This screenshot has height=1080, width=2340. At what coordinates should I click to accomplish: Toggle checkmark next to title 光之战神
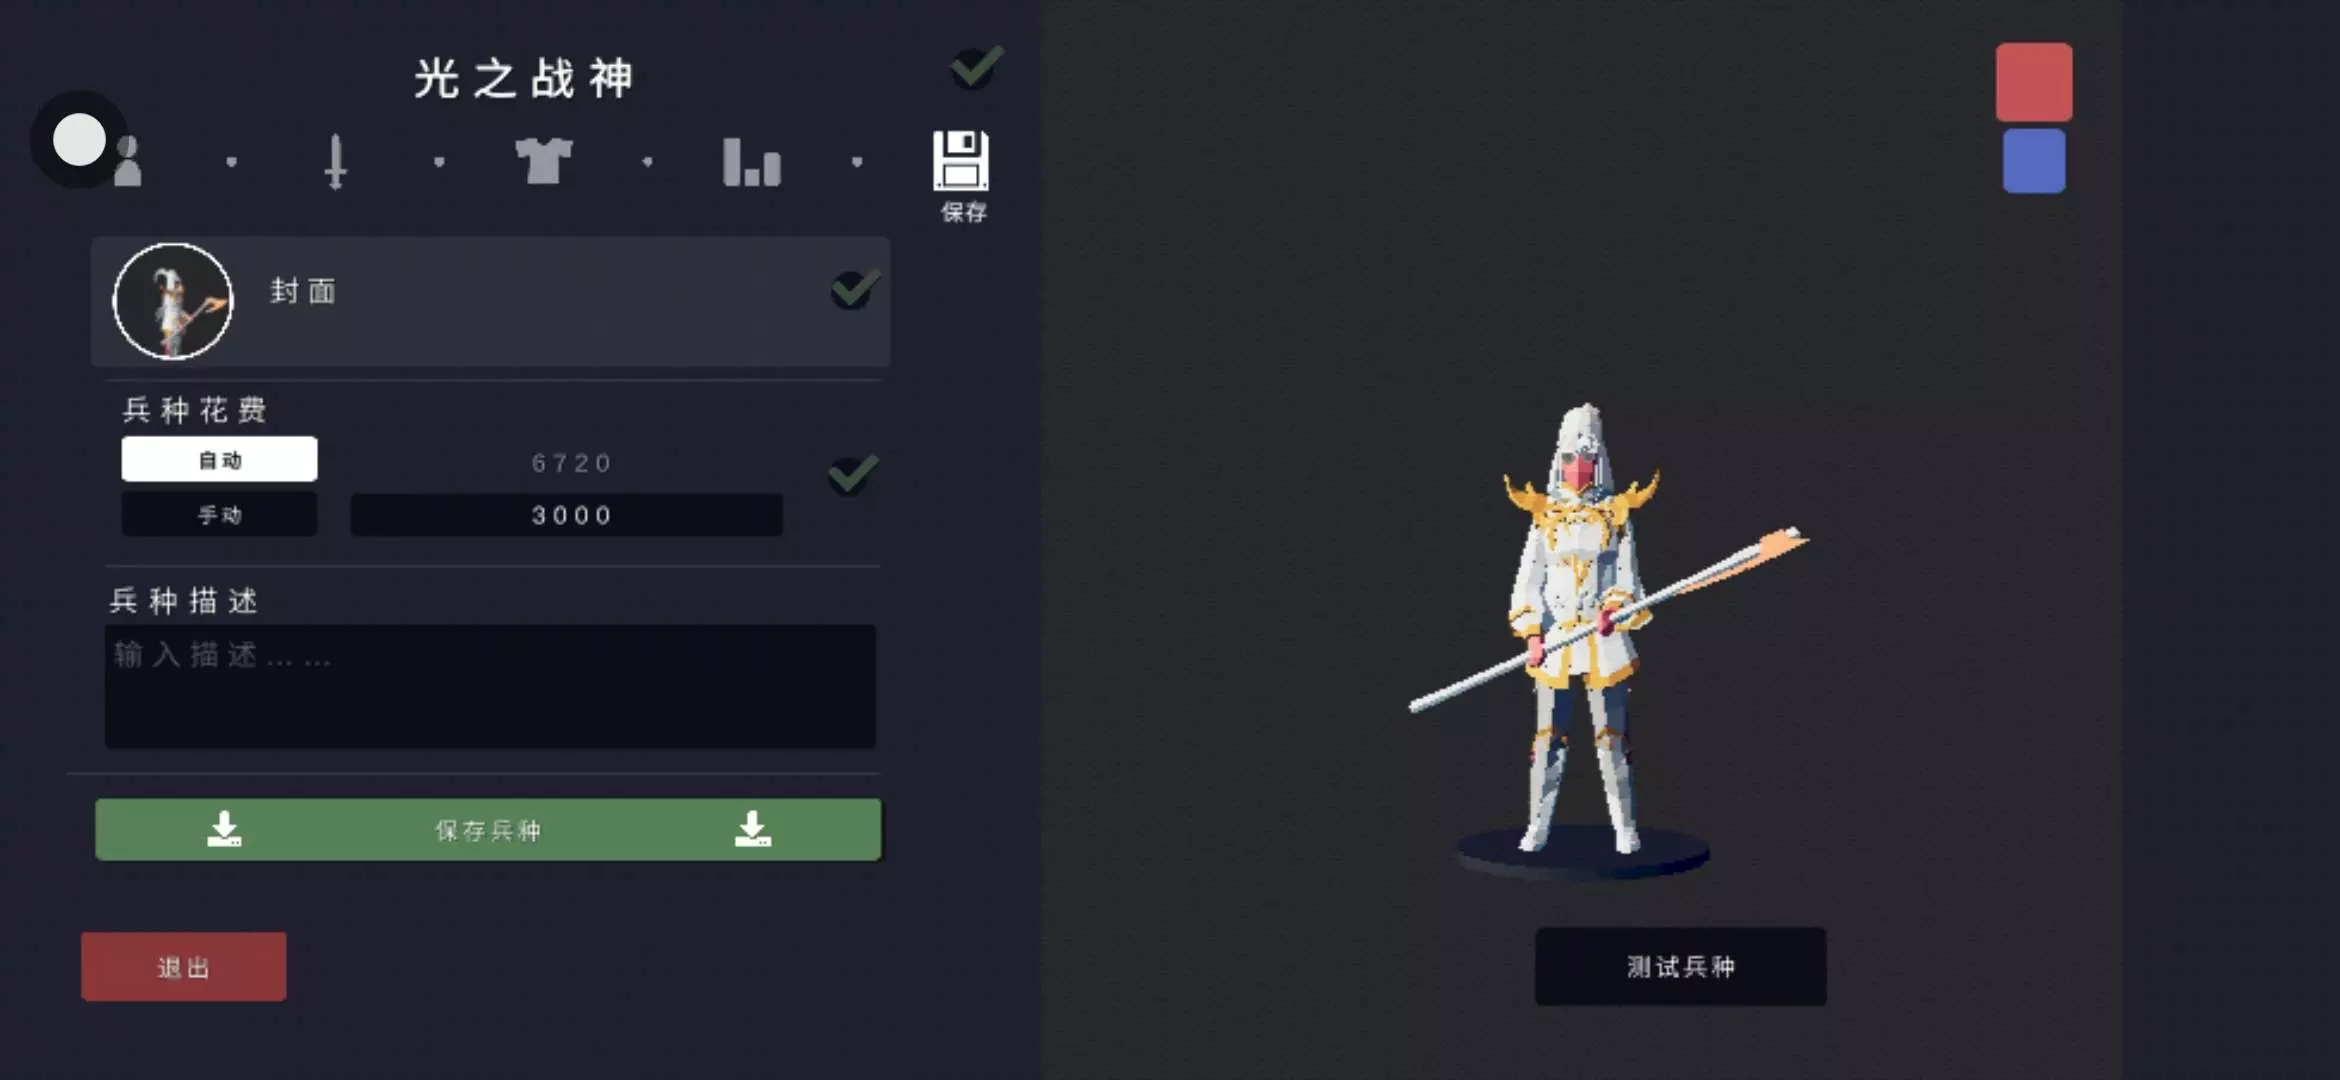point(976,67)
